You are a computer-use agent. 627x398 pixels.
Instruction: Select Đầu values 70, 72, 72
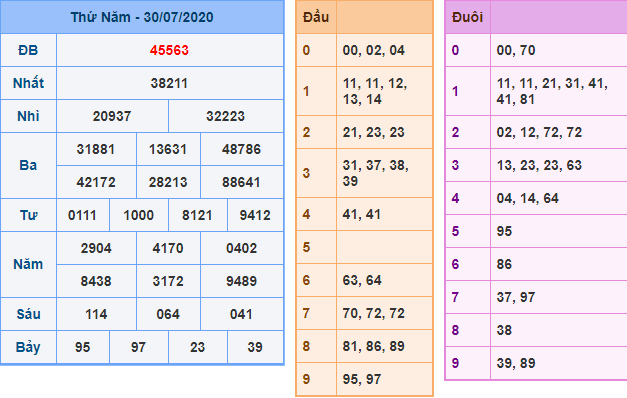coord(373,313)
